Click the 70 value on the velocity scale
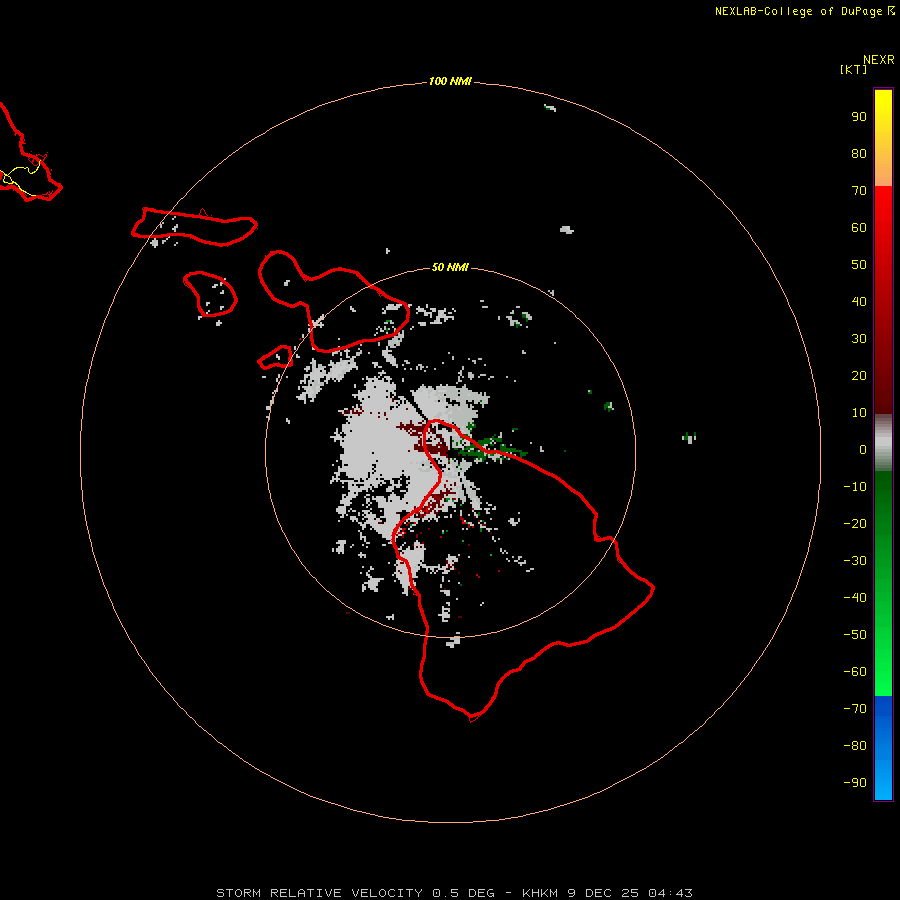900x900 pixels. 859,191
